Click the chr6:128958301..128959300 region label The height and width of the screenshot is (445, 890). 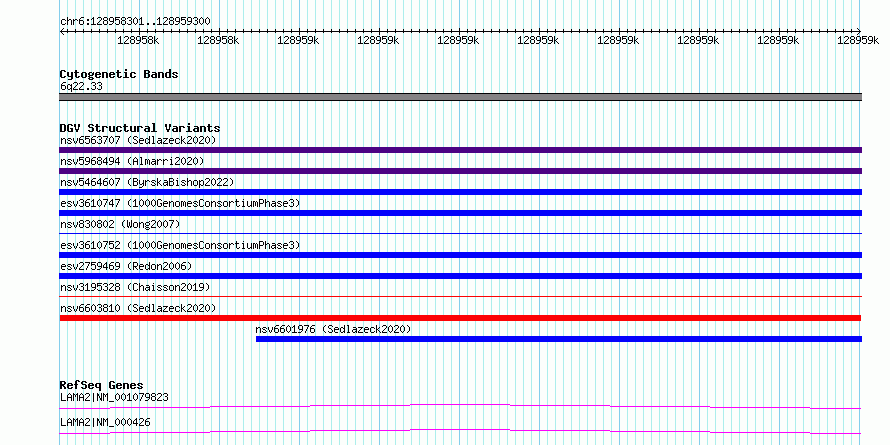tap(135, 22)
